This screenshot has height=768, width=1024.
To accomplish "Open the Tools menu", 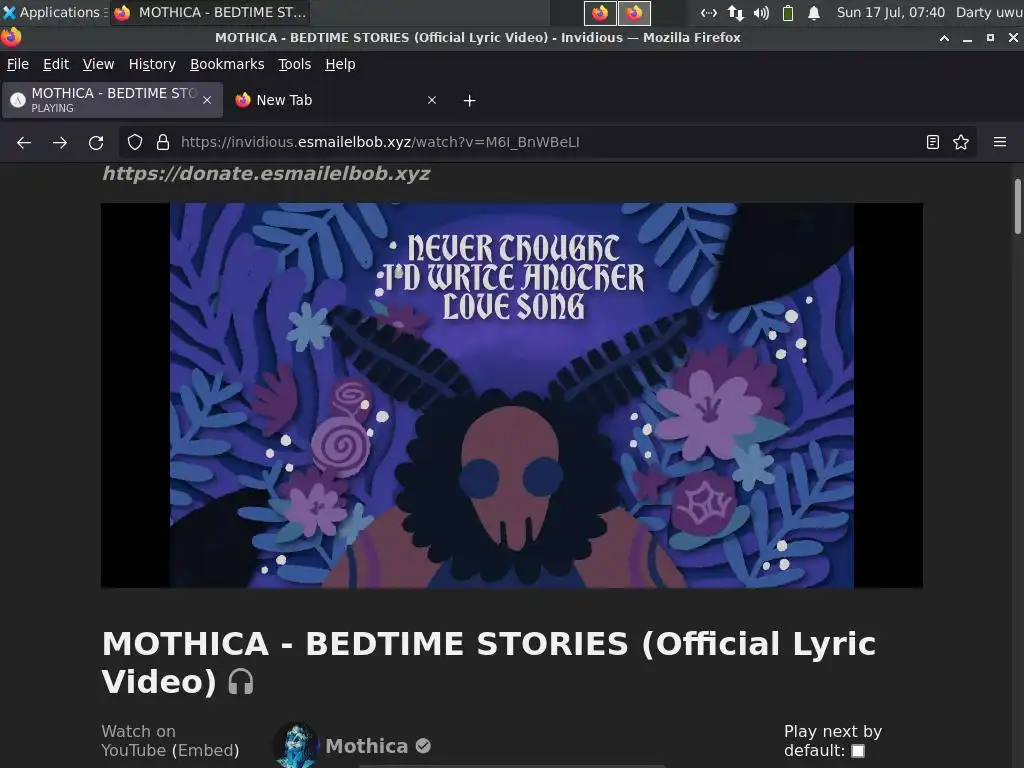I will (295, 64).
